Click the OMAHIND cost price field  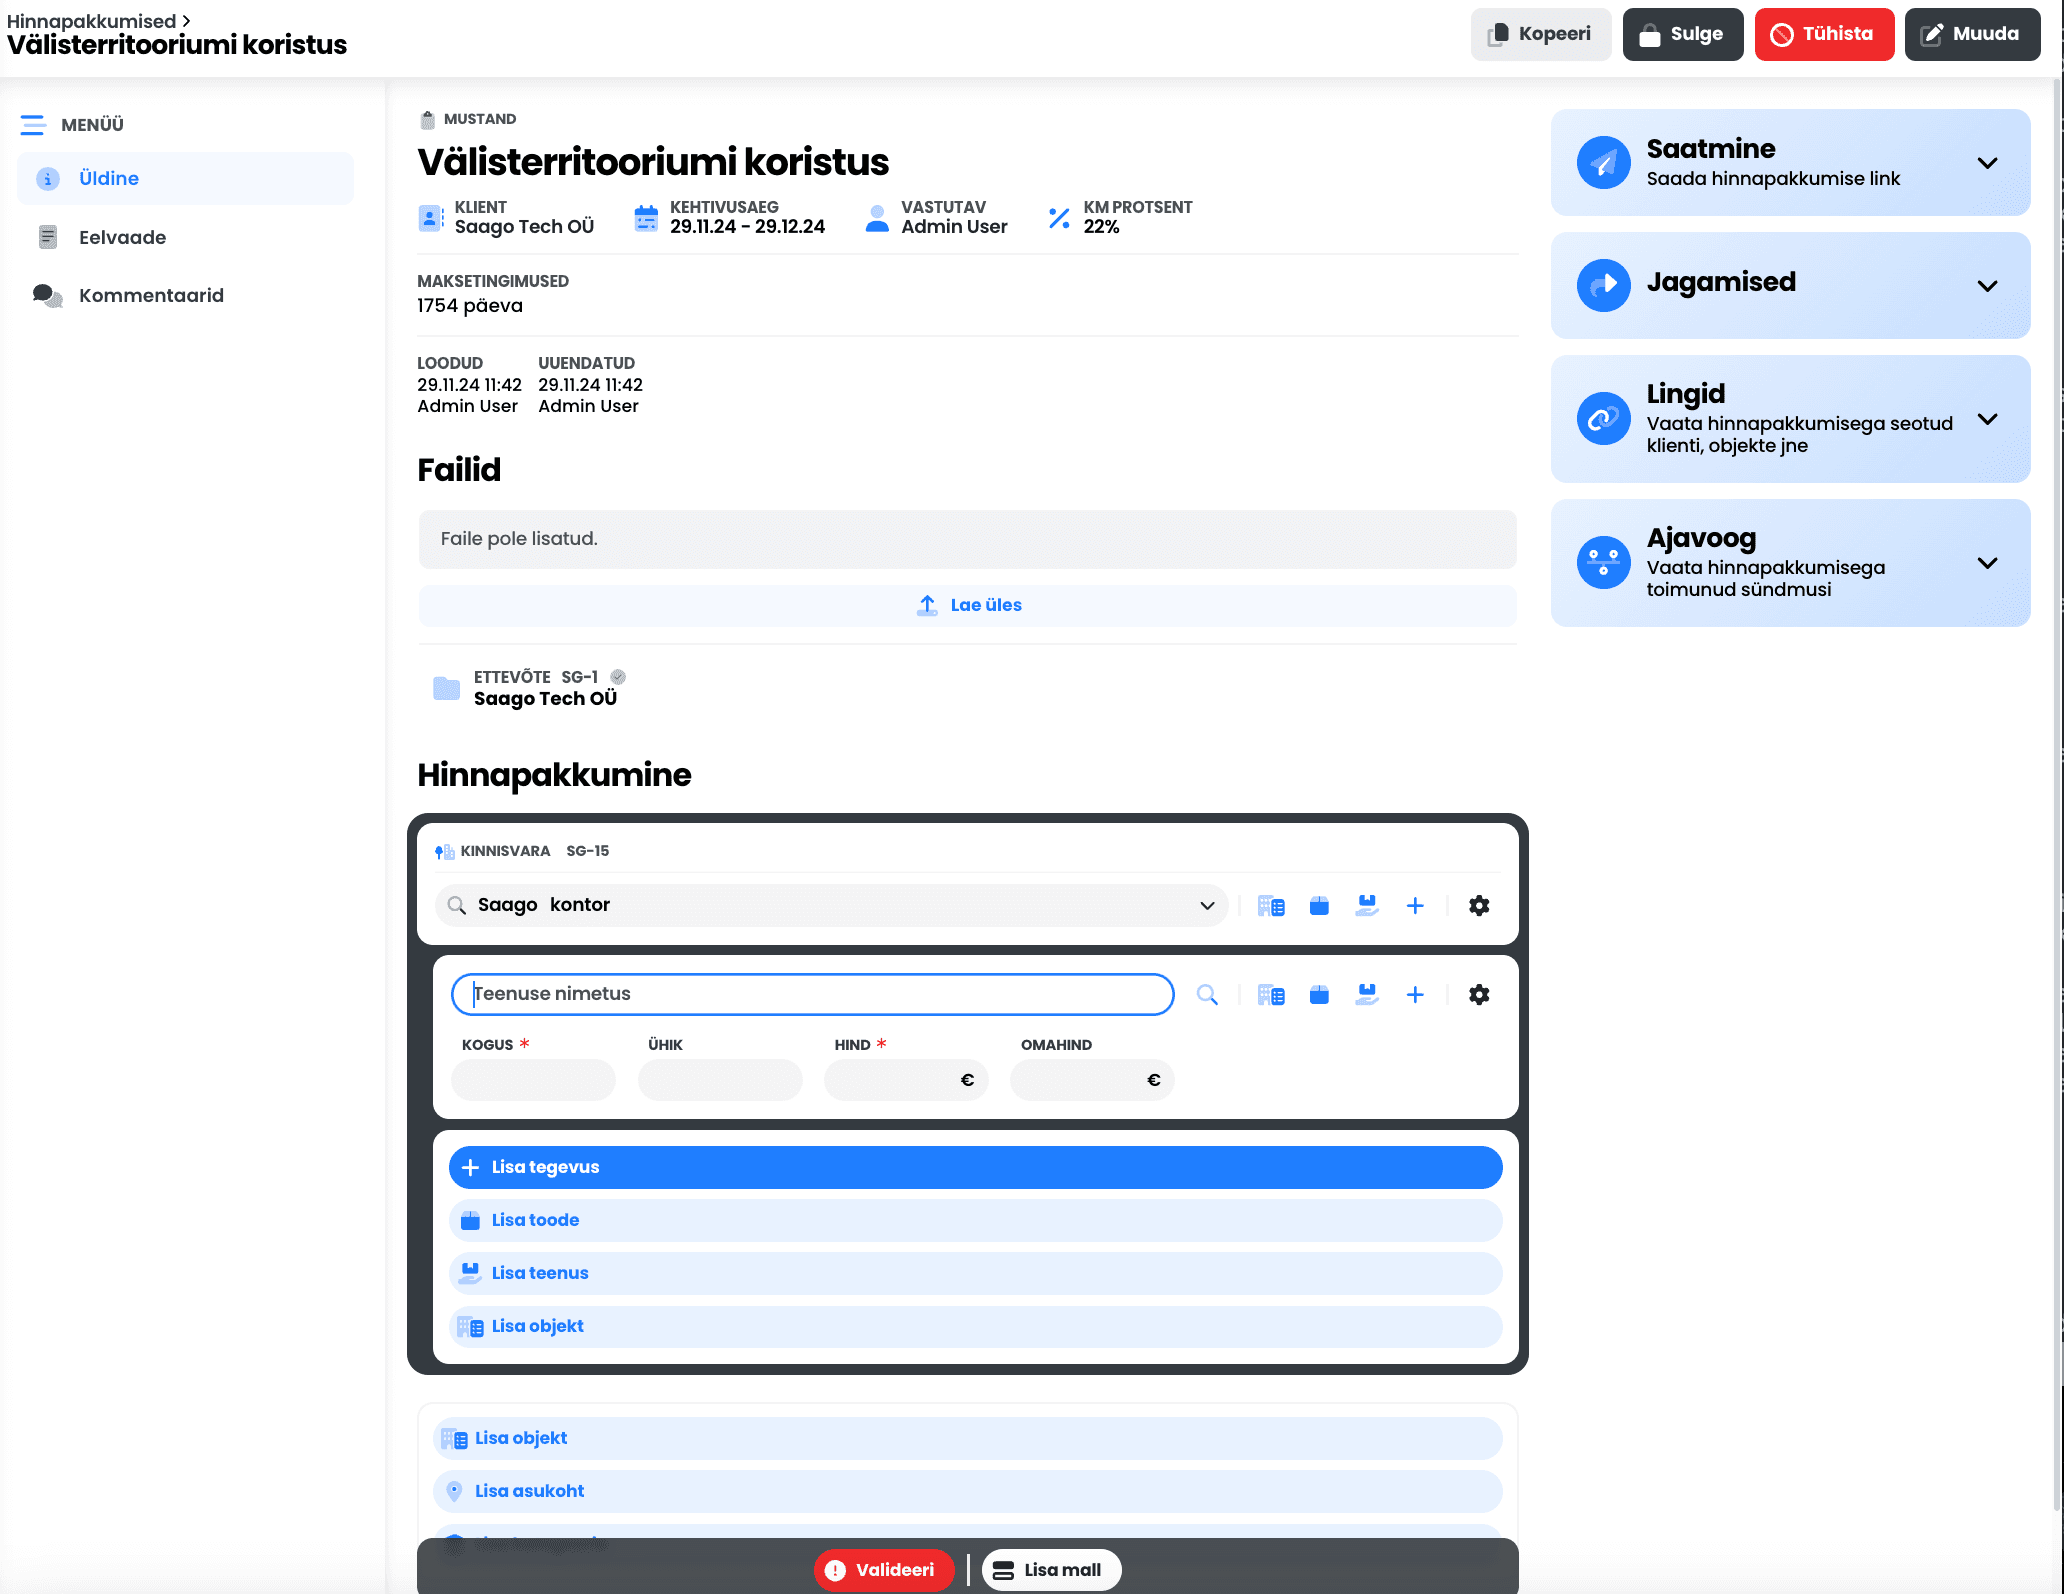click(x=1092, y=1080)
